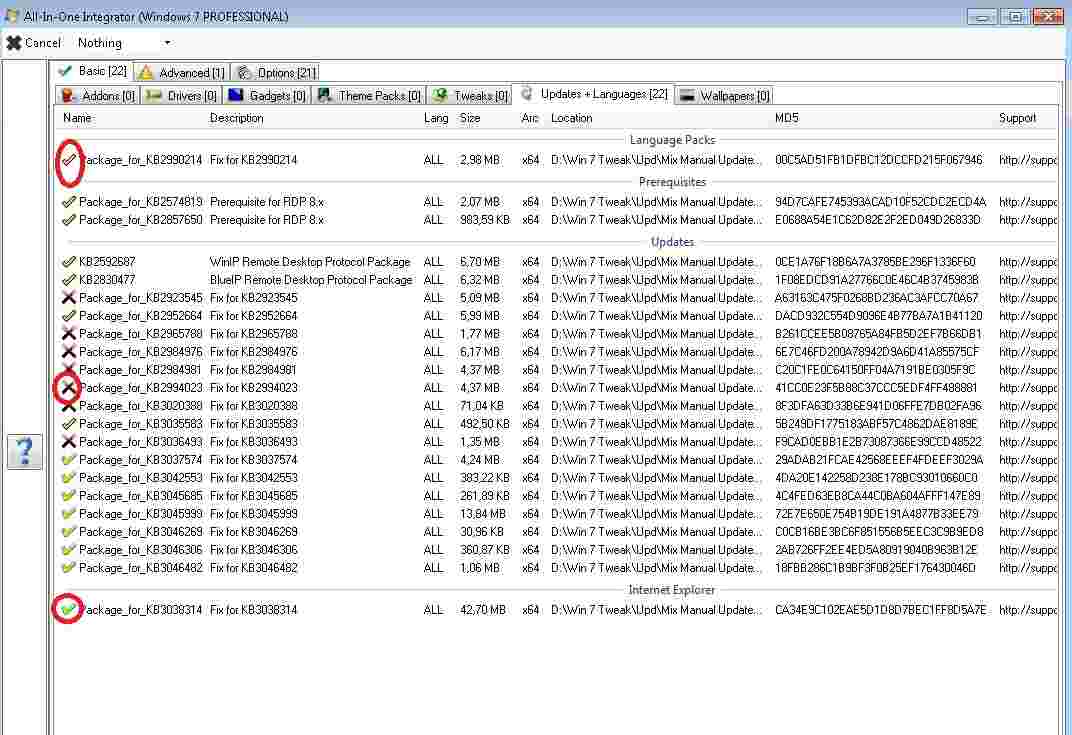Open the support link for Package_for_KB3046482
The height and width of the screenshot is (735, 1072).
pos(1028,568)
